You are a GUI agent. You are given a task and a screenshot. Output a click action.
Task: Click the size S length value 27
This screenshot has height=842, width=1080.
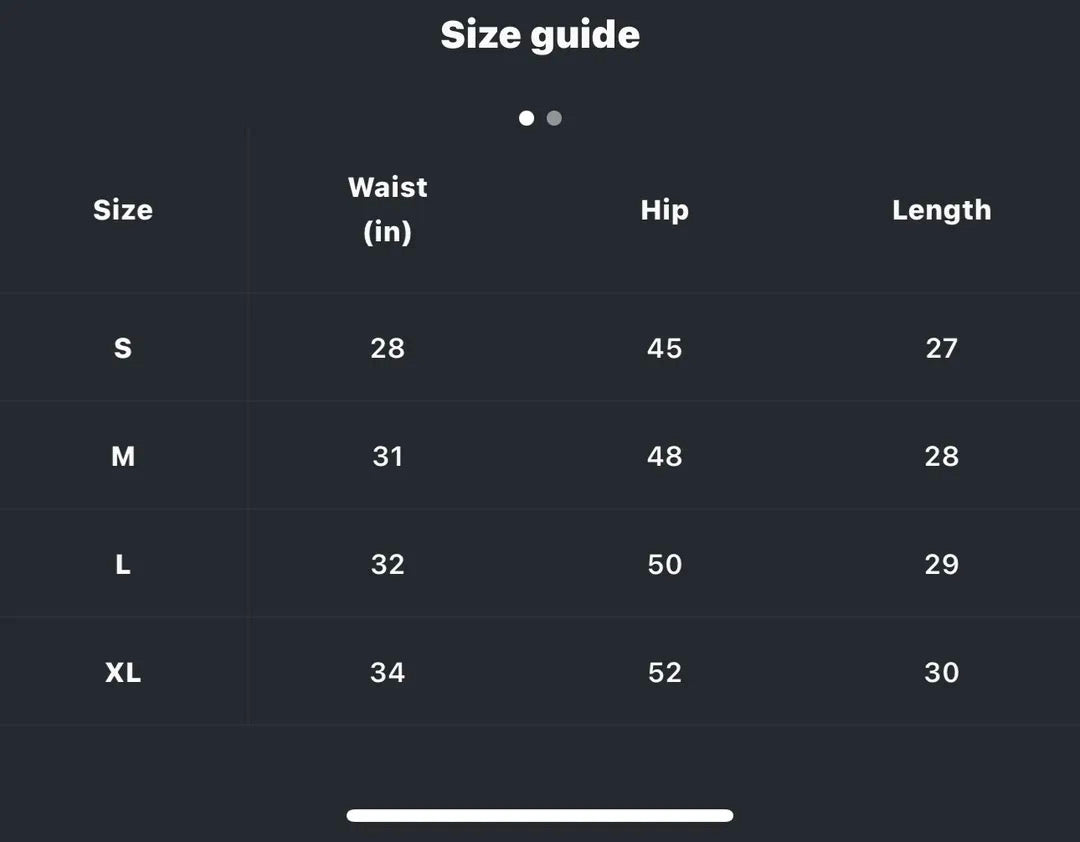[x=941, y=348]
